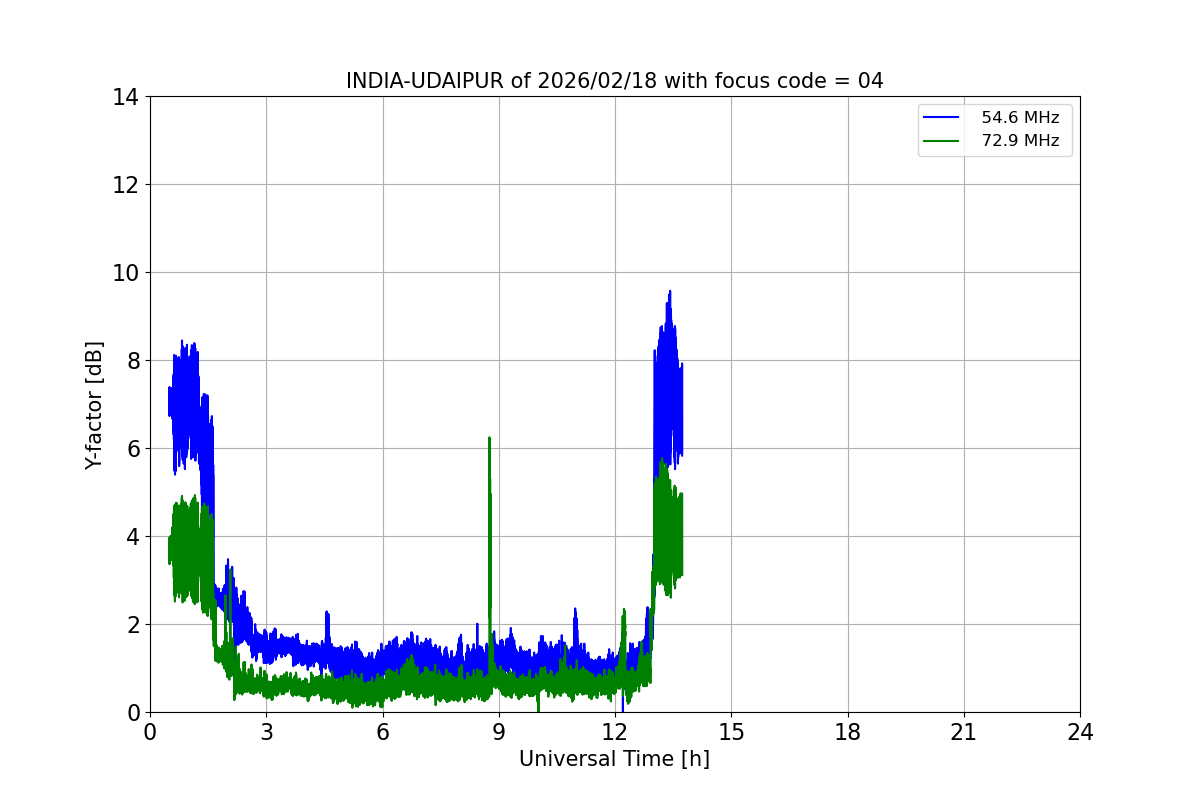Click the green line sample in the legend
Image resolution: width=1200 pixels, height=800 pixels.
click(x=942, y=141)
